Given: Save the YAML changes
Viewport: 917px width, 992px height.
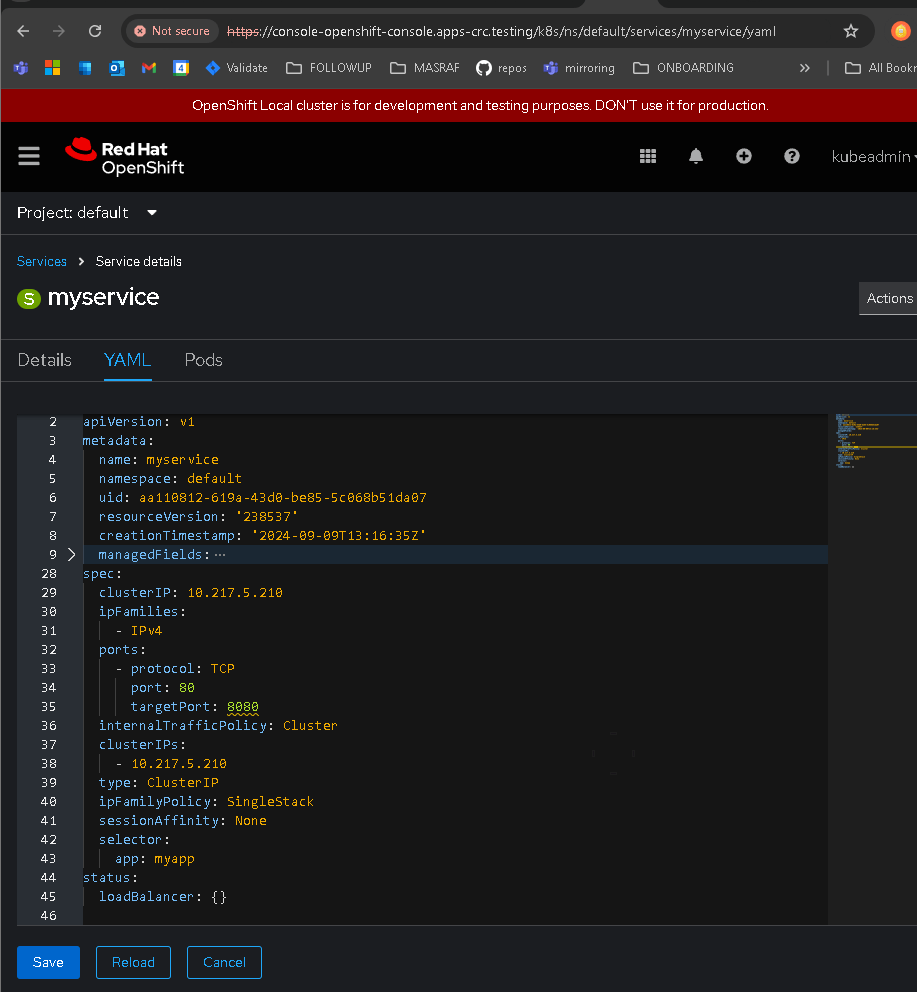Looking at the screenshot, I should (x=48, y=962).
